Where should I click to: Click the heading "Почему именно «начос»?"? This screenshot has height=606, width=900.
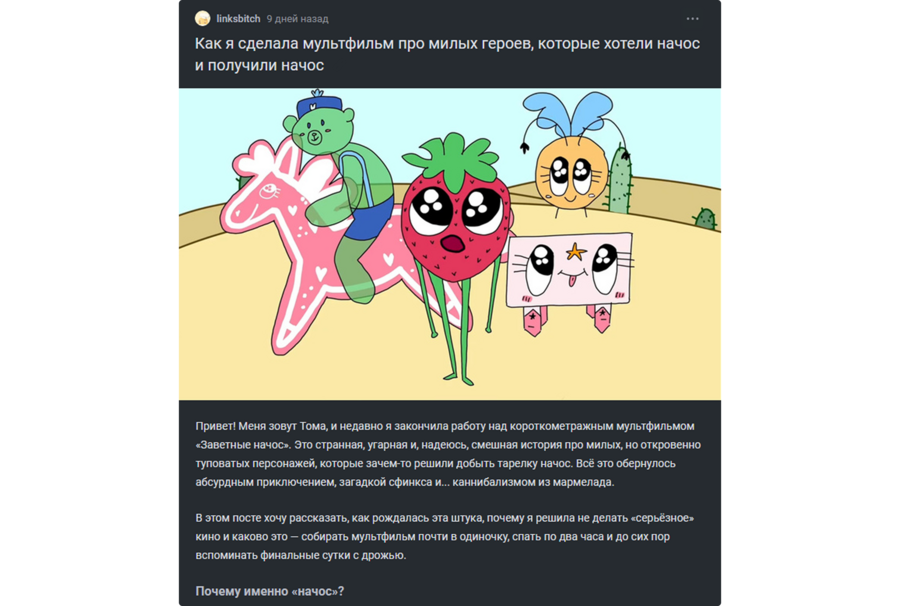pyautogui.click(x=270, y=591)
